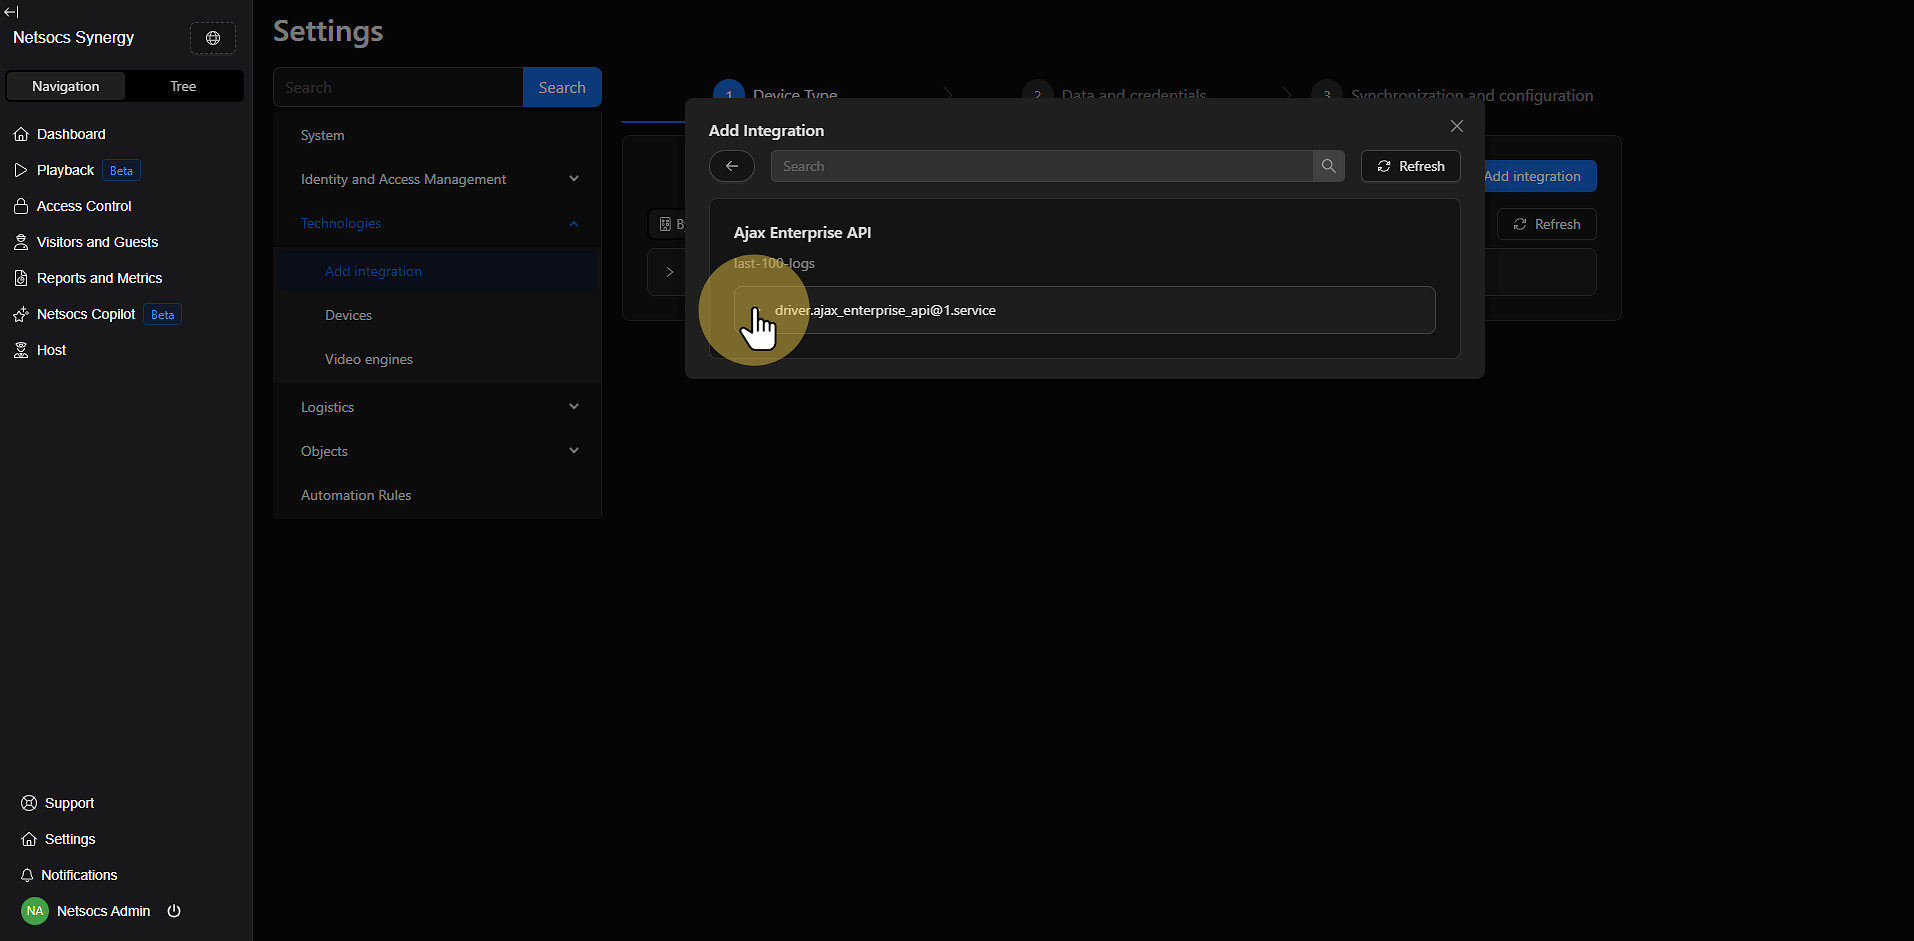Collapse the Technologies section
This screenshot has height=941, width=1914.
coord(573,223)
